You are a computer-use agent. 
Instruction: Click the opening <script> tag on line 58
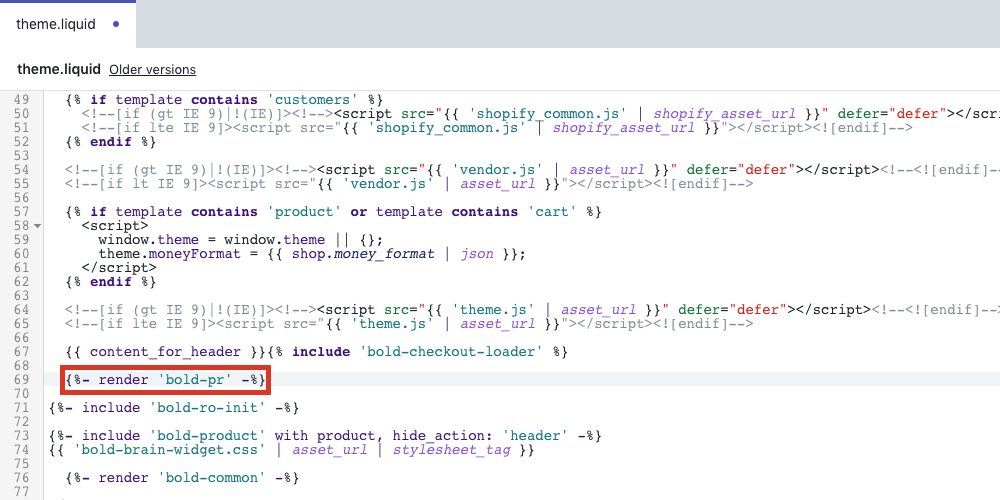[x=115, y=226]
